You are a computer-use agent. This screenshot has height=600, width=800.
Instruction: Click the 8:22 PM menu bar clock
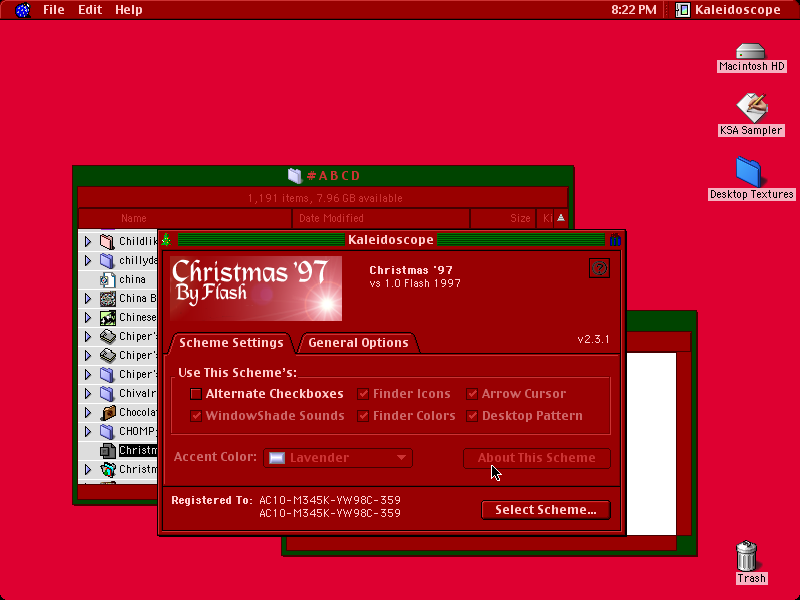634,10
